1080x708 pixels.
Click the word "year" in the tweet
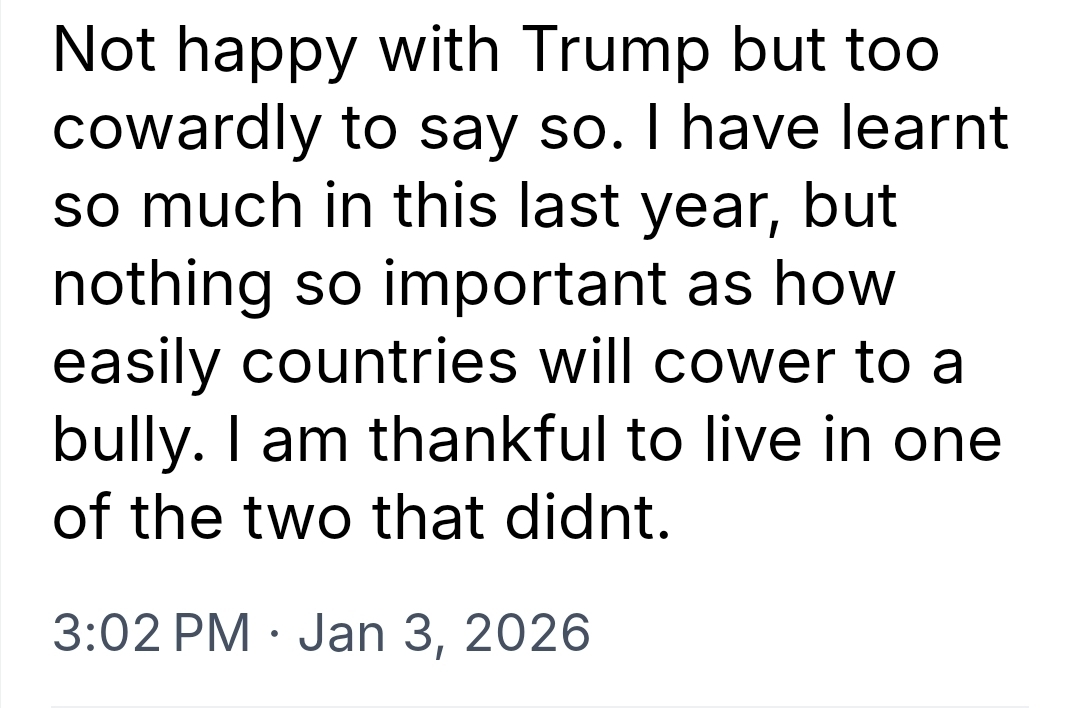[x=701, y=208]
